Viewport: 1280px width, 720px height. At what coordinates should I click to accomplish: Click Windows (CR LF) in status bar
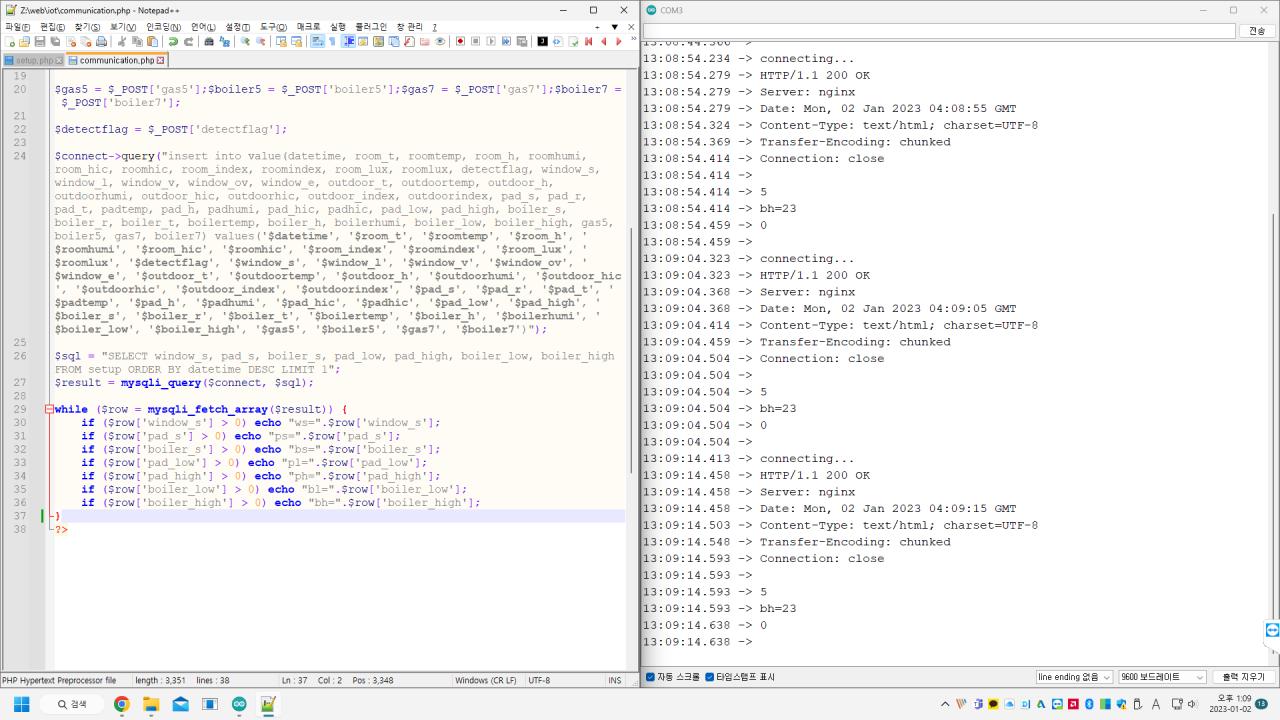(x=486, y=680)
